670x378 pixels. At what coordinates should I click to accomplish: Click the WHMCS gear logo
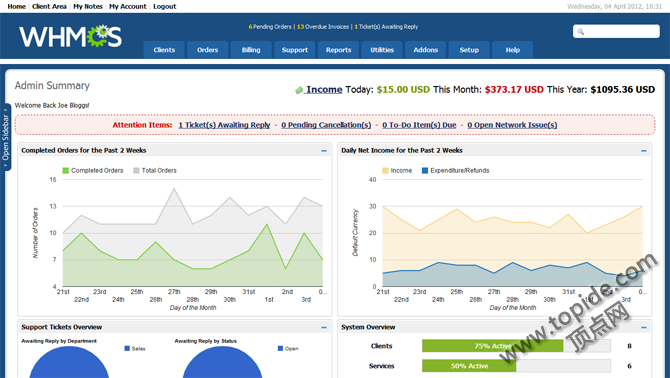click(71, 36)
